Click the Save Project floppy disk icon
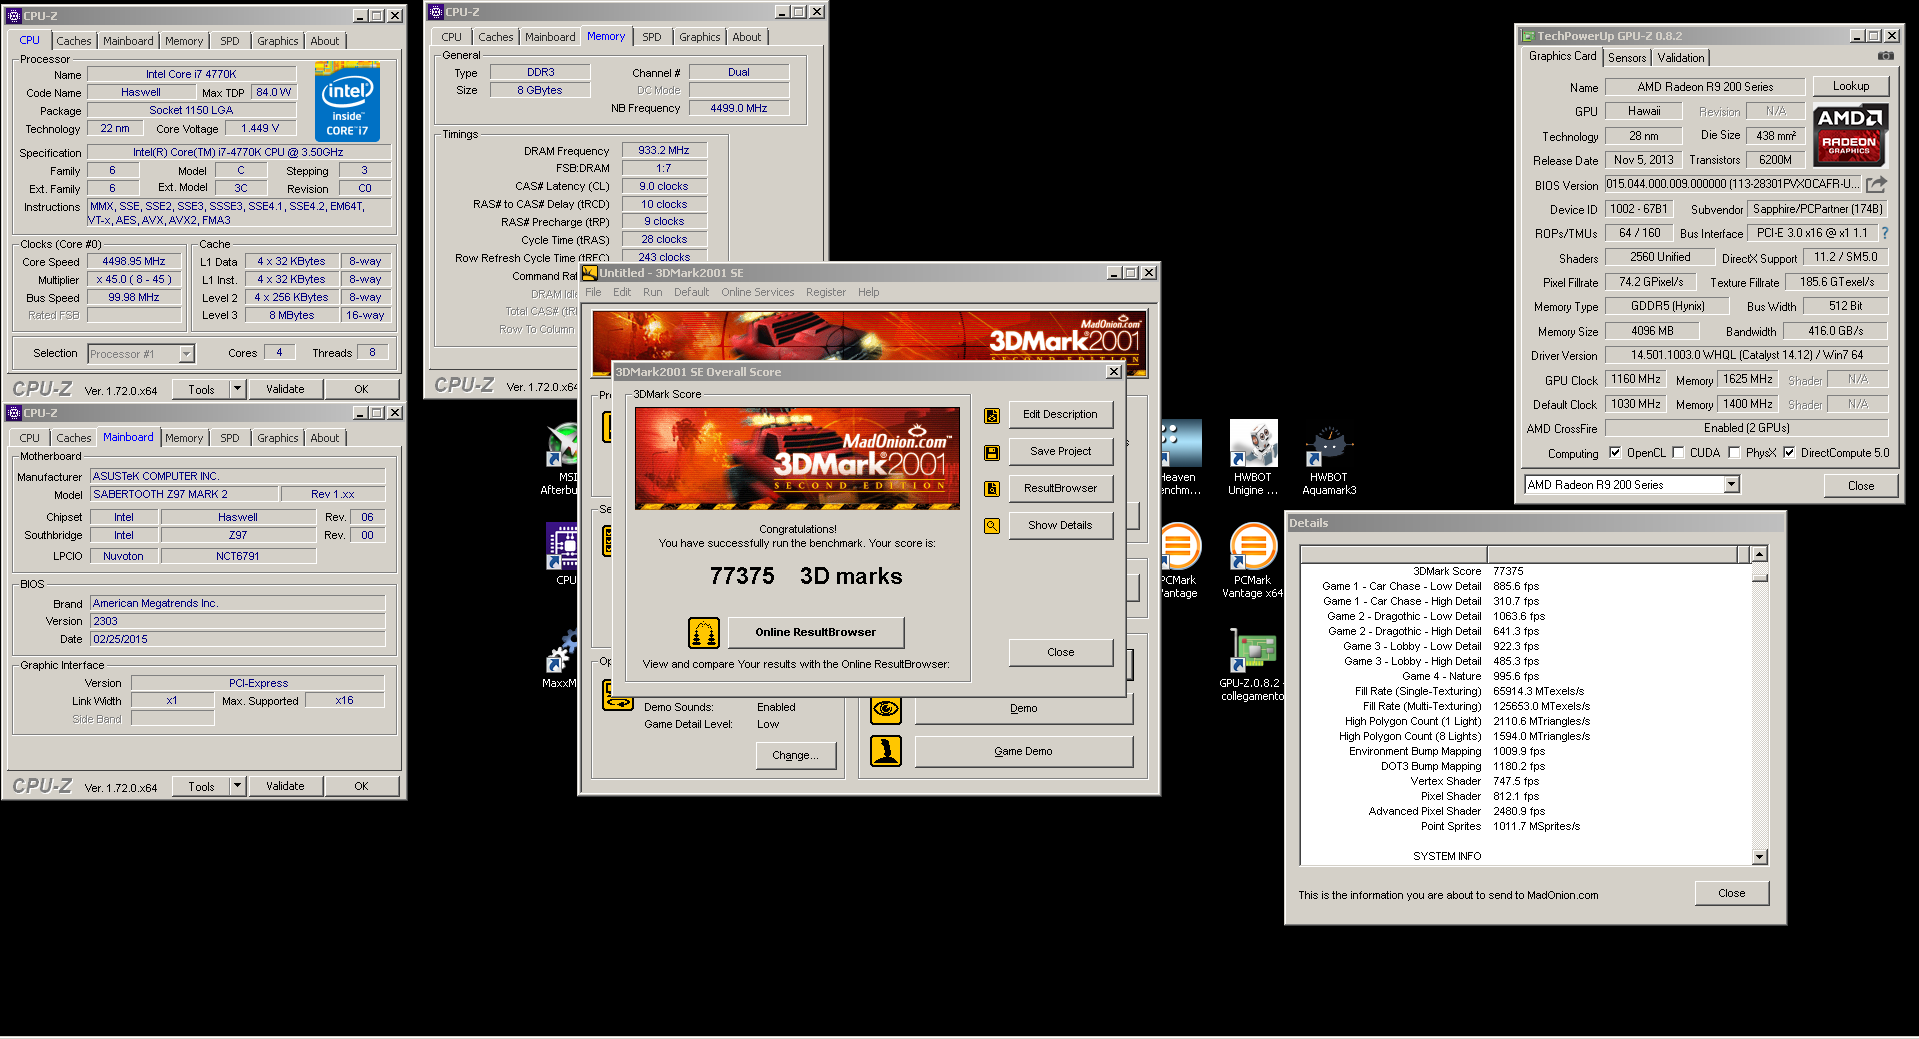 tap(992, 452)
